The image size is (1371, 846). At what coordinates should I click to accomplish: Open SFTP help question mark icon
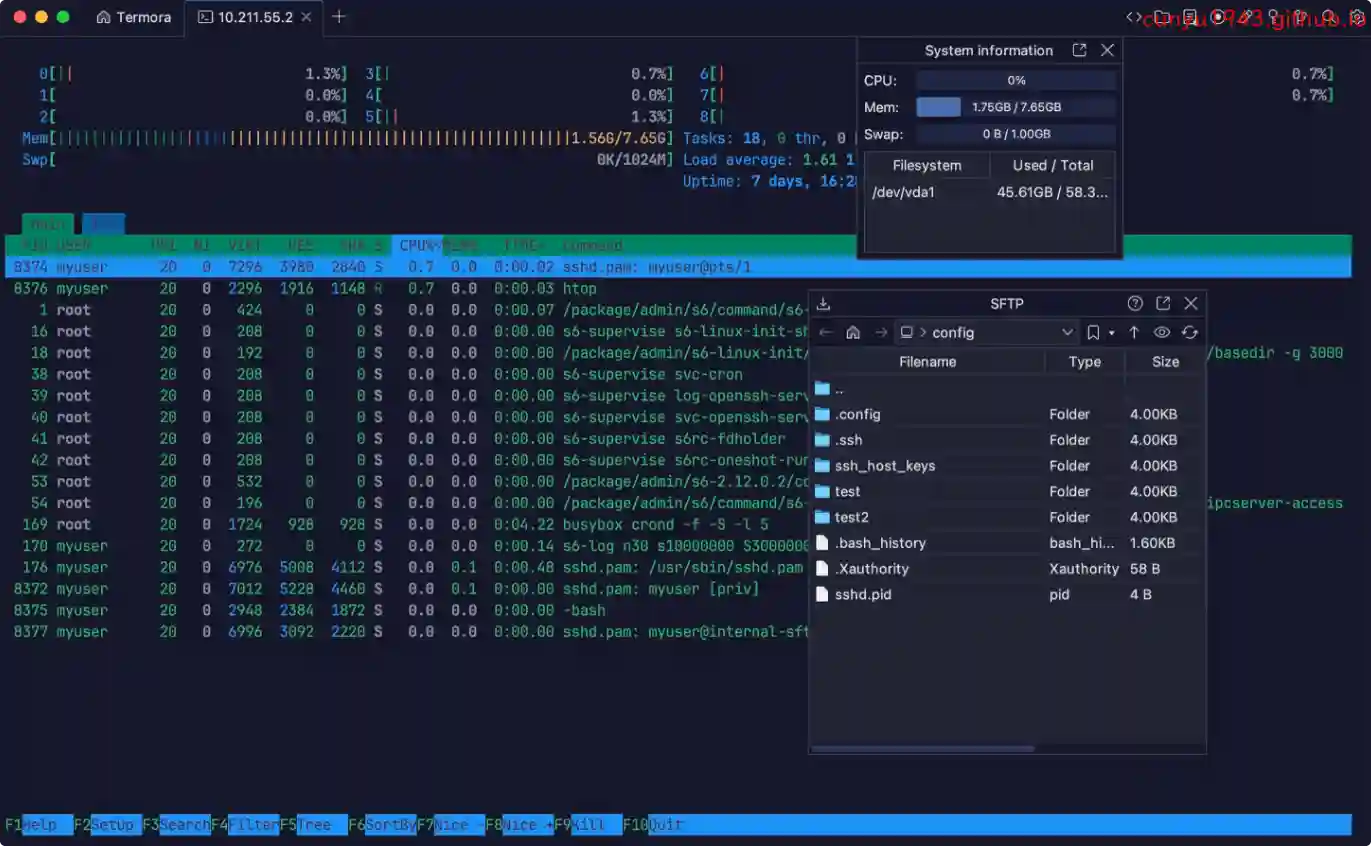click(1135, 304)
